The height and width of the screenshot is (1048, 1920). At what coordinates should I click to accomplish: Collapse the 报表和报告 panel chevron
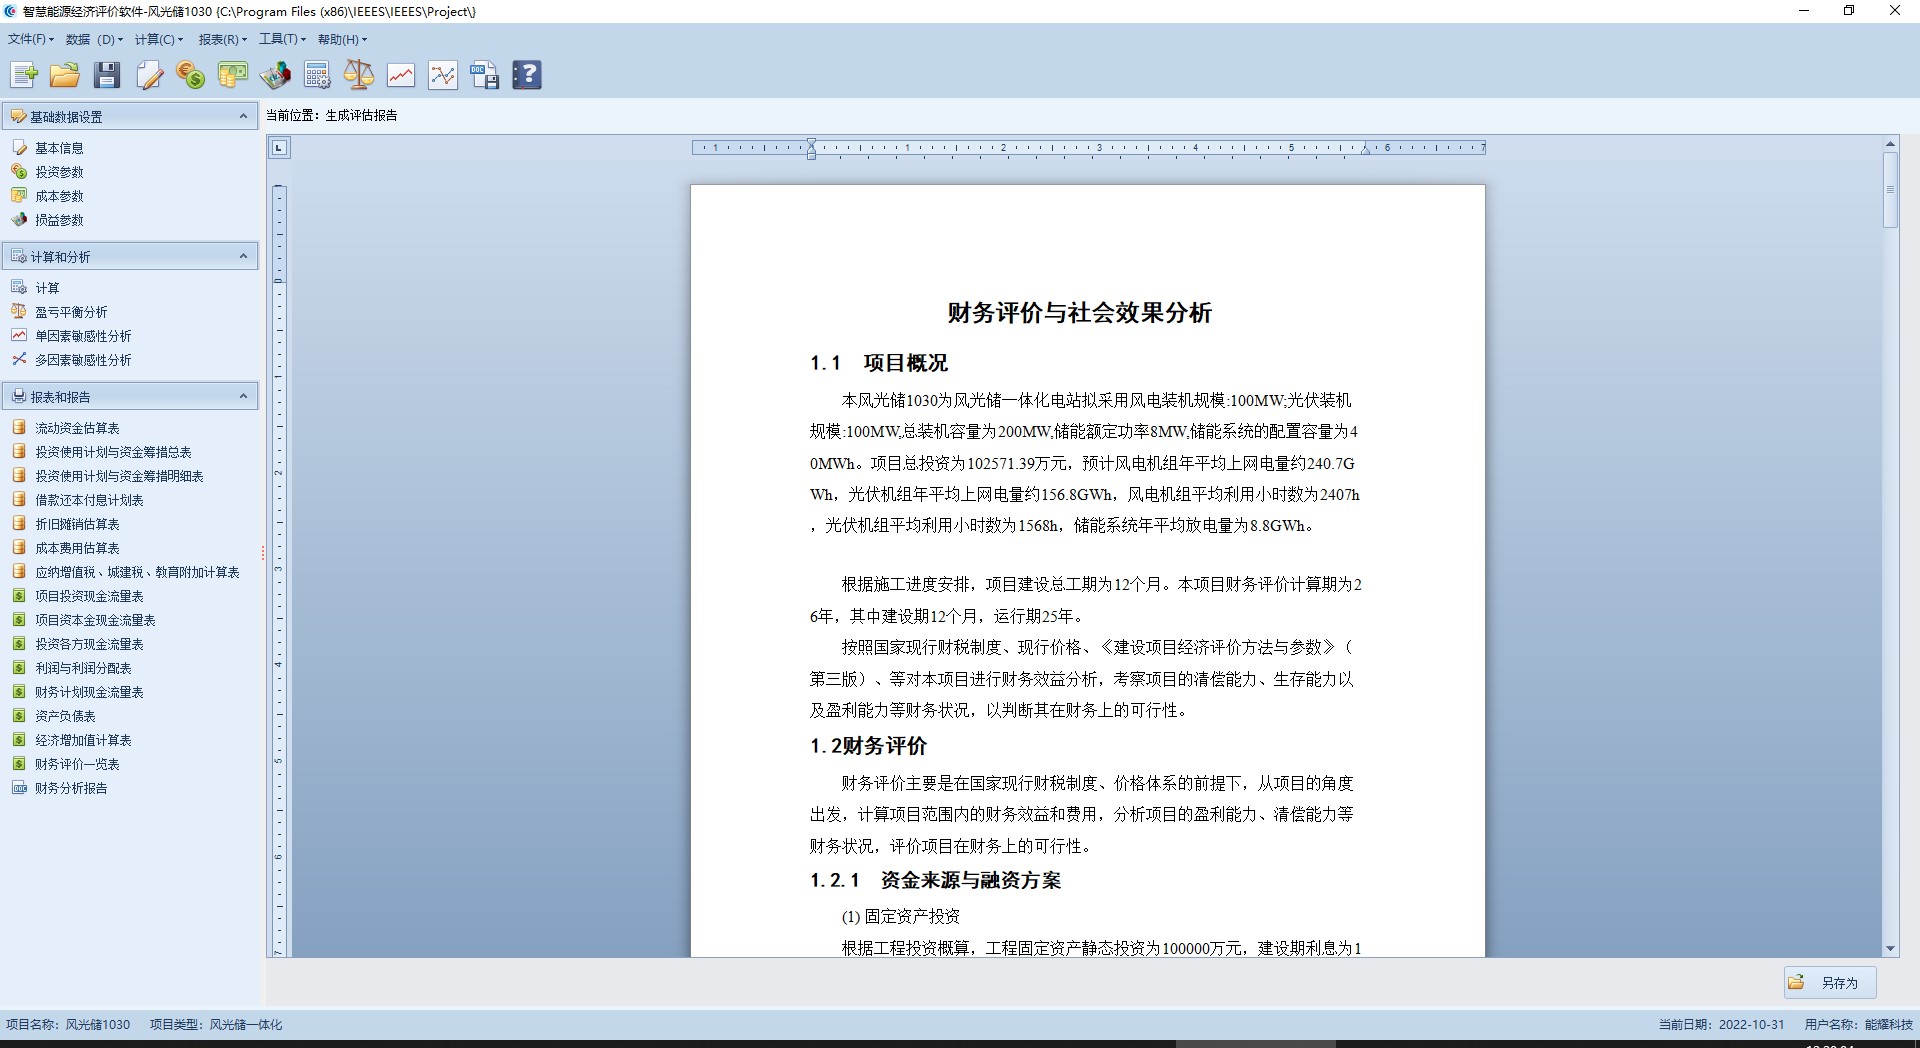(x=243, y=397)
